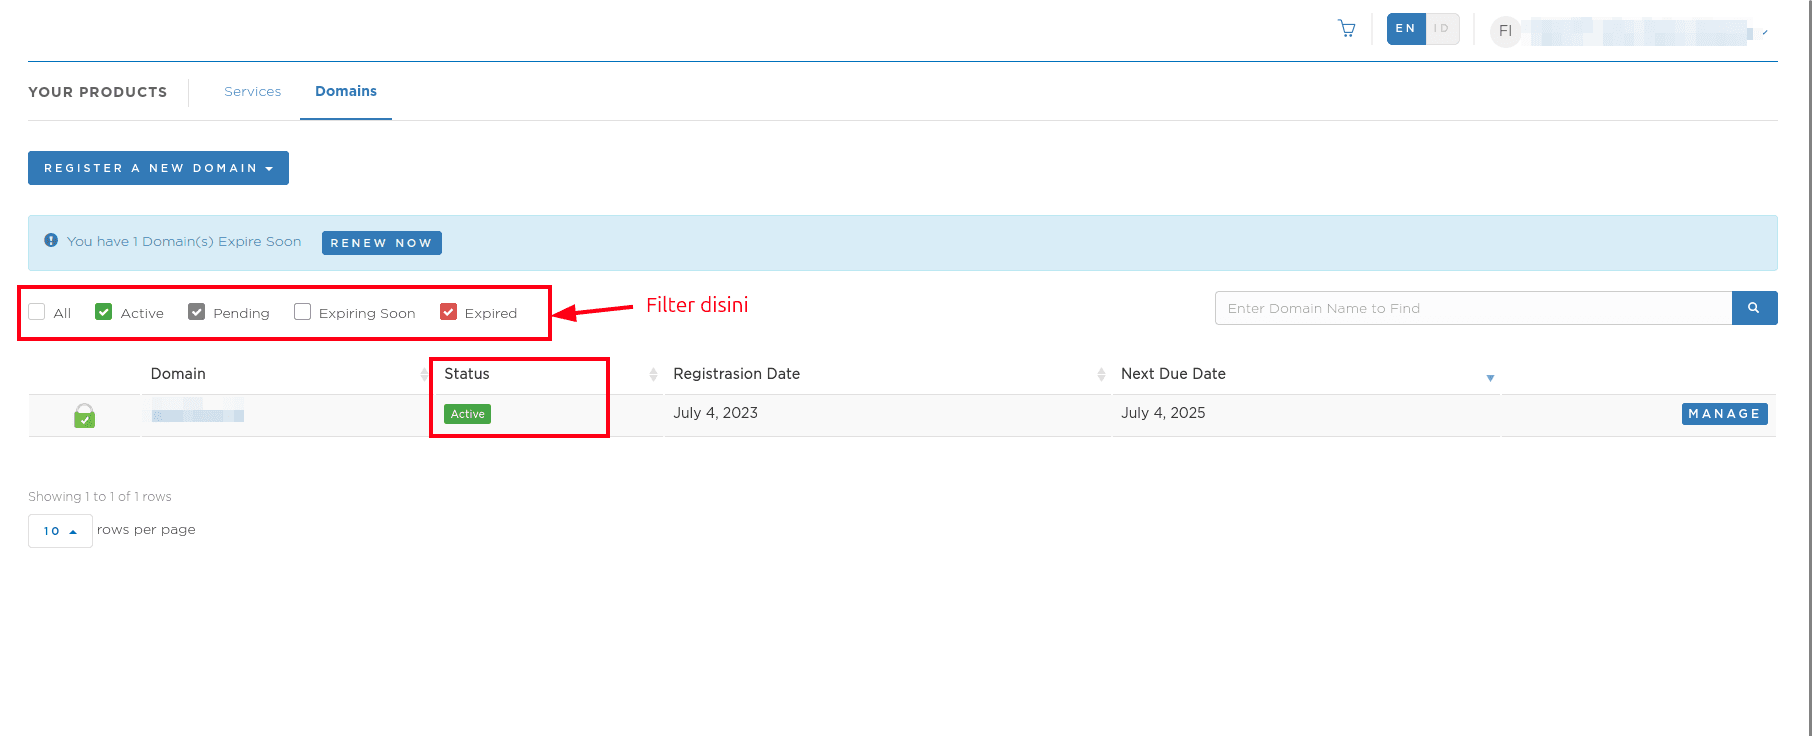Click the FI user avatar circle

(x=1505, y=31)
